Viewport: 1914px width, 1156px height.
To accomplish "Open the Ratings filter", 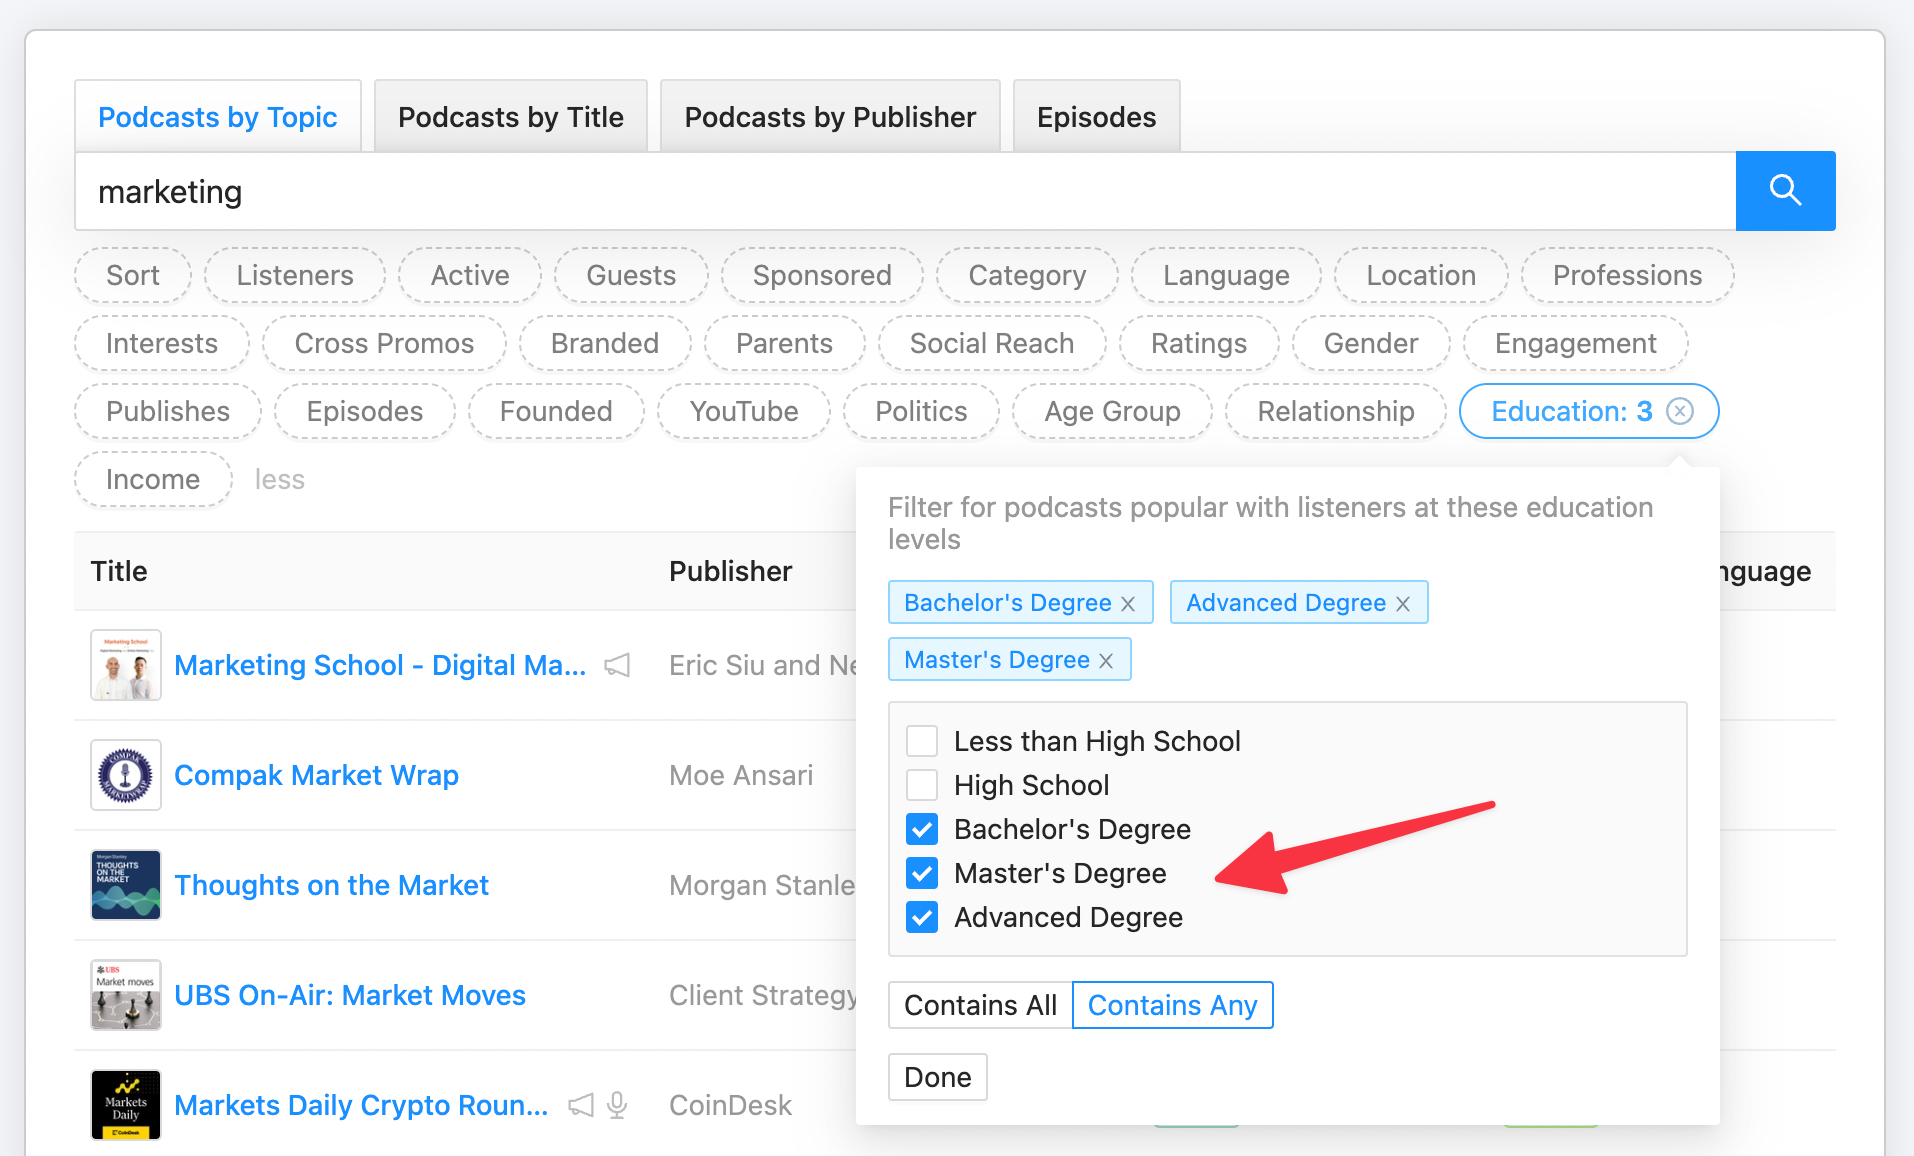I will pyautogui.click(x=1199, y=343).
